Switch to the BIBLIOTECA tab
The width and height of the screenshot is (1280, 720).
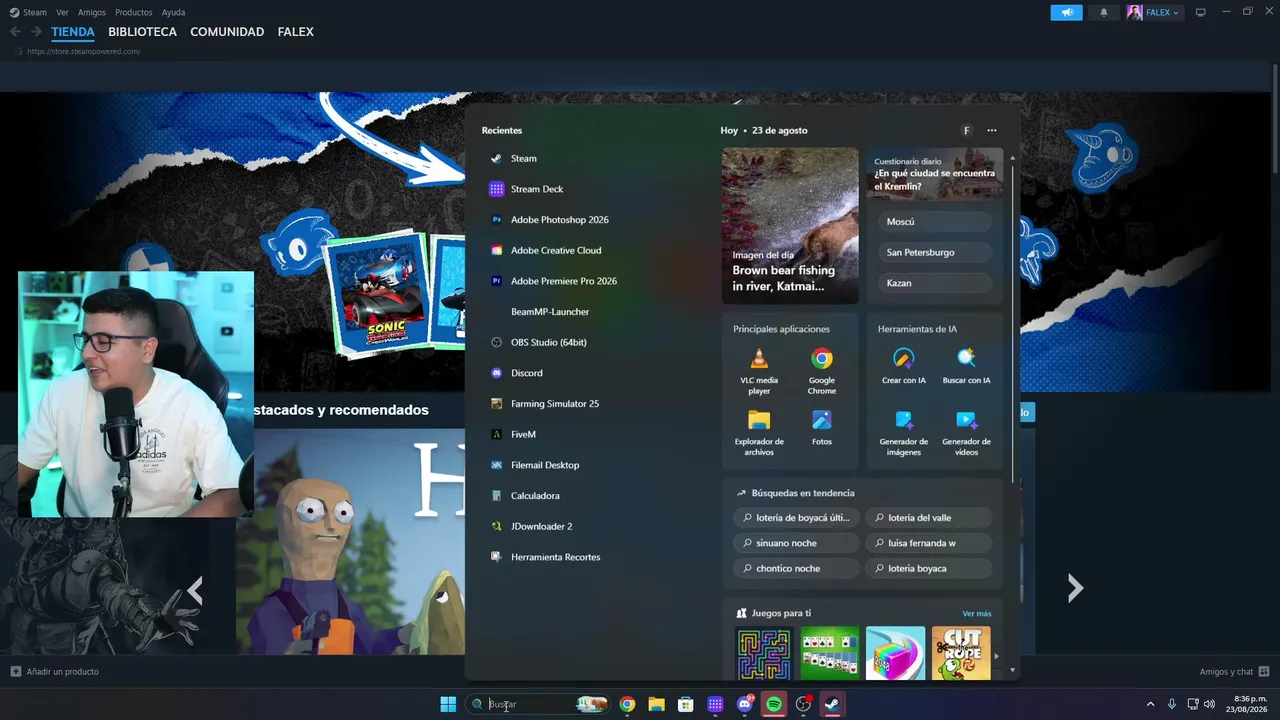tap(142, 32)
